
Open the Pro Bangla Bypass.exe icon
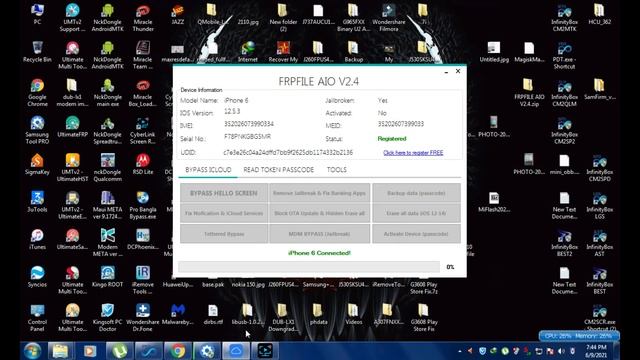[142, 205]
